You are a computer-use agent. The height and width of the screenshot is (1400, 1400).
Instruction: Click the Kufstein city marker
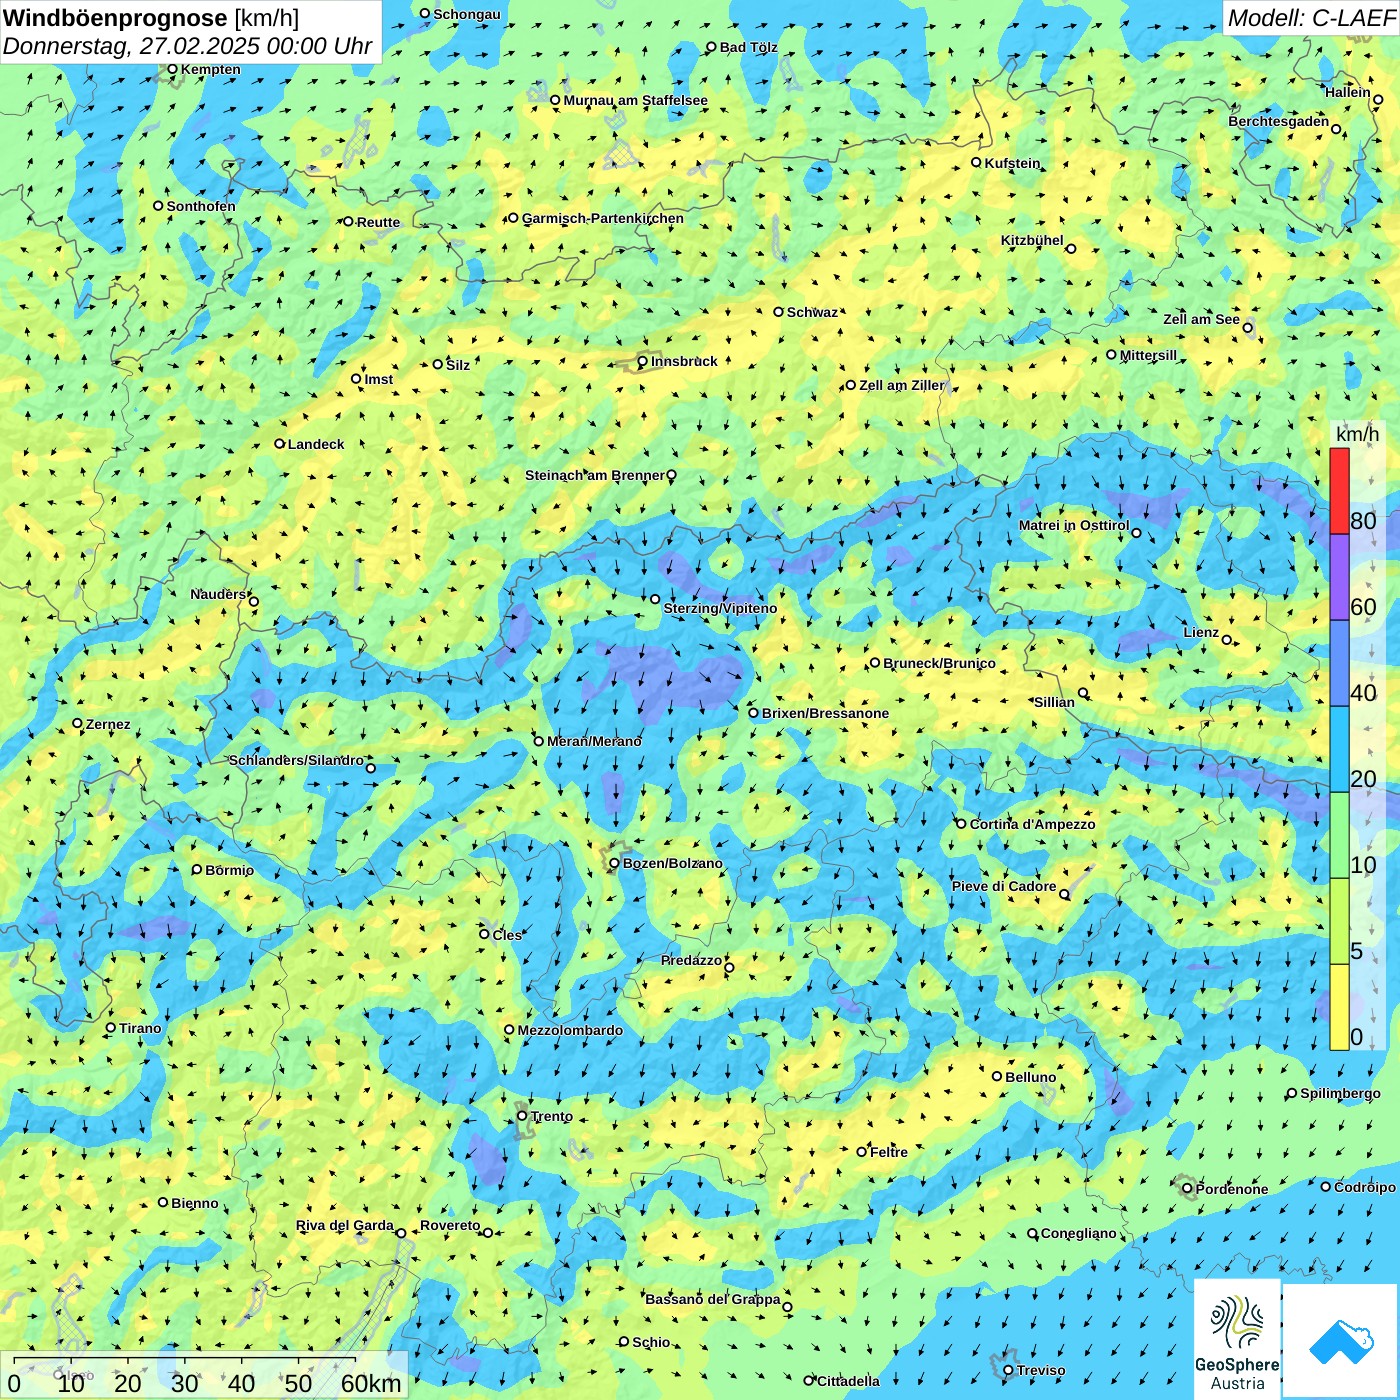(977, 162)
